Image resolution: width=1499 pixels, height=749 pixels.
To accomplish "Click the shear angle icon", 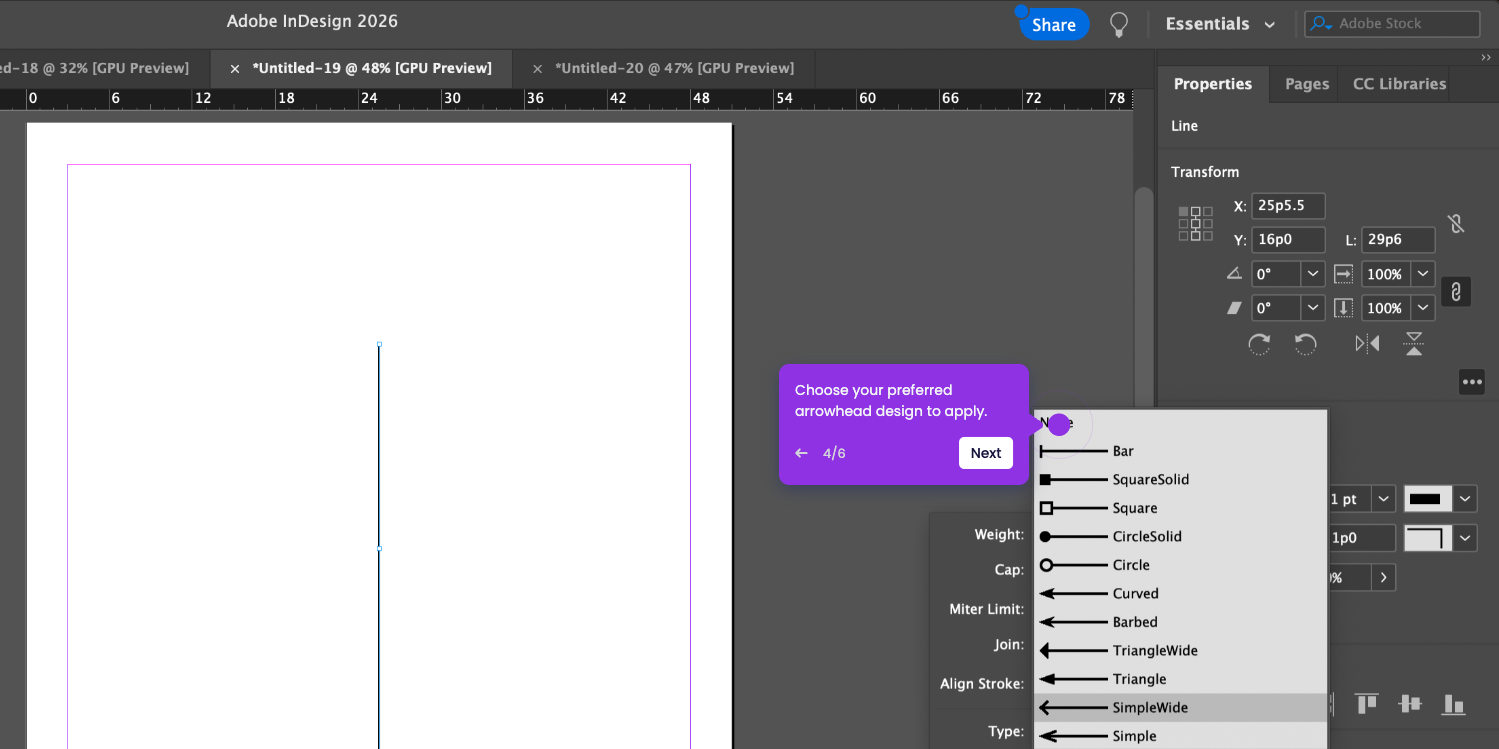I will (1234, 308).
